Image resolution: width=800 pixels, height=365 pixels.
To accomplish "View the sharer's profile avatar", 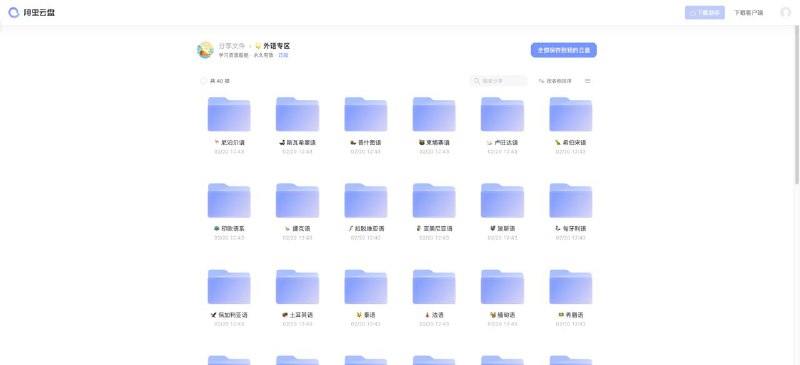I will tap(205, 50).
